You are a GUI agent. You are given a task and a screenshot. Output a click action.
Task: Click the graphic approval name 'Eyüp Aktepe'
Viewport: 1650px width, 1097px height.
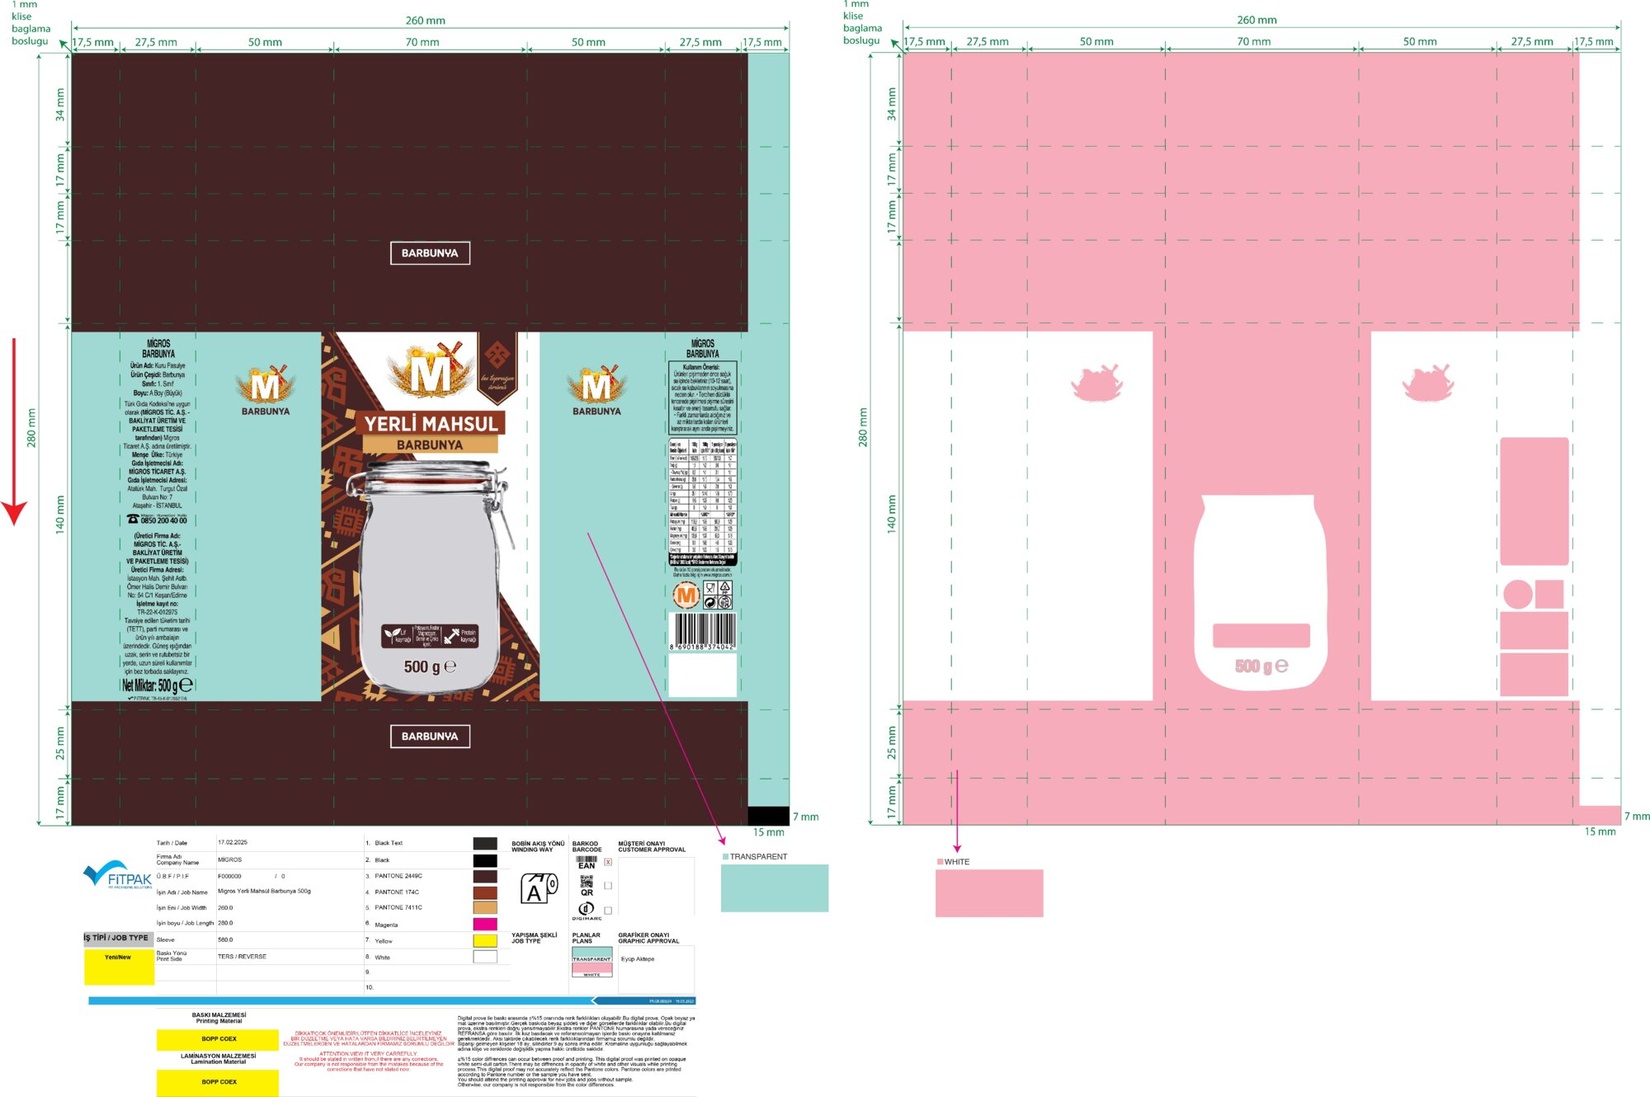tap(638, 959)
